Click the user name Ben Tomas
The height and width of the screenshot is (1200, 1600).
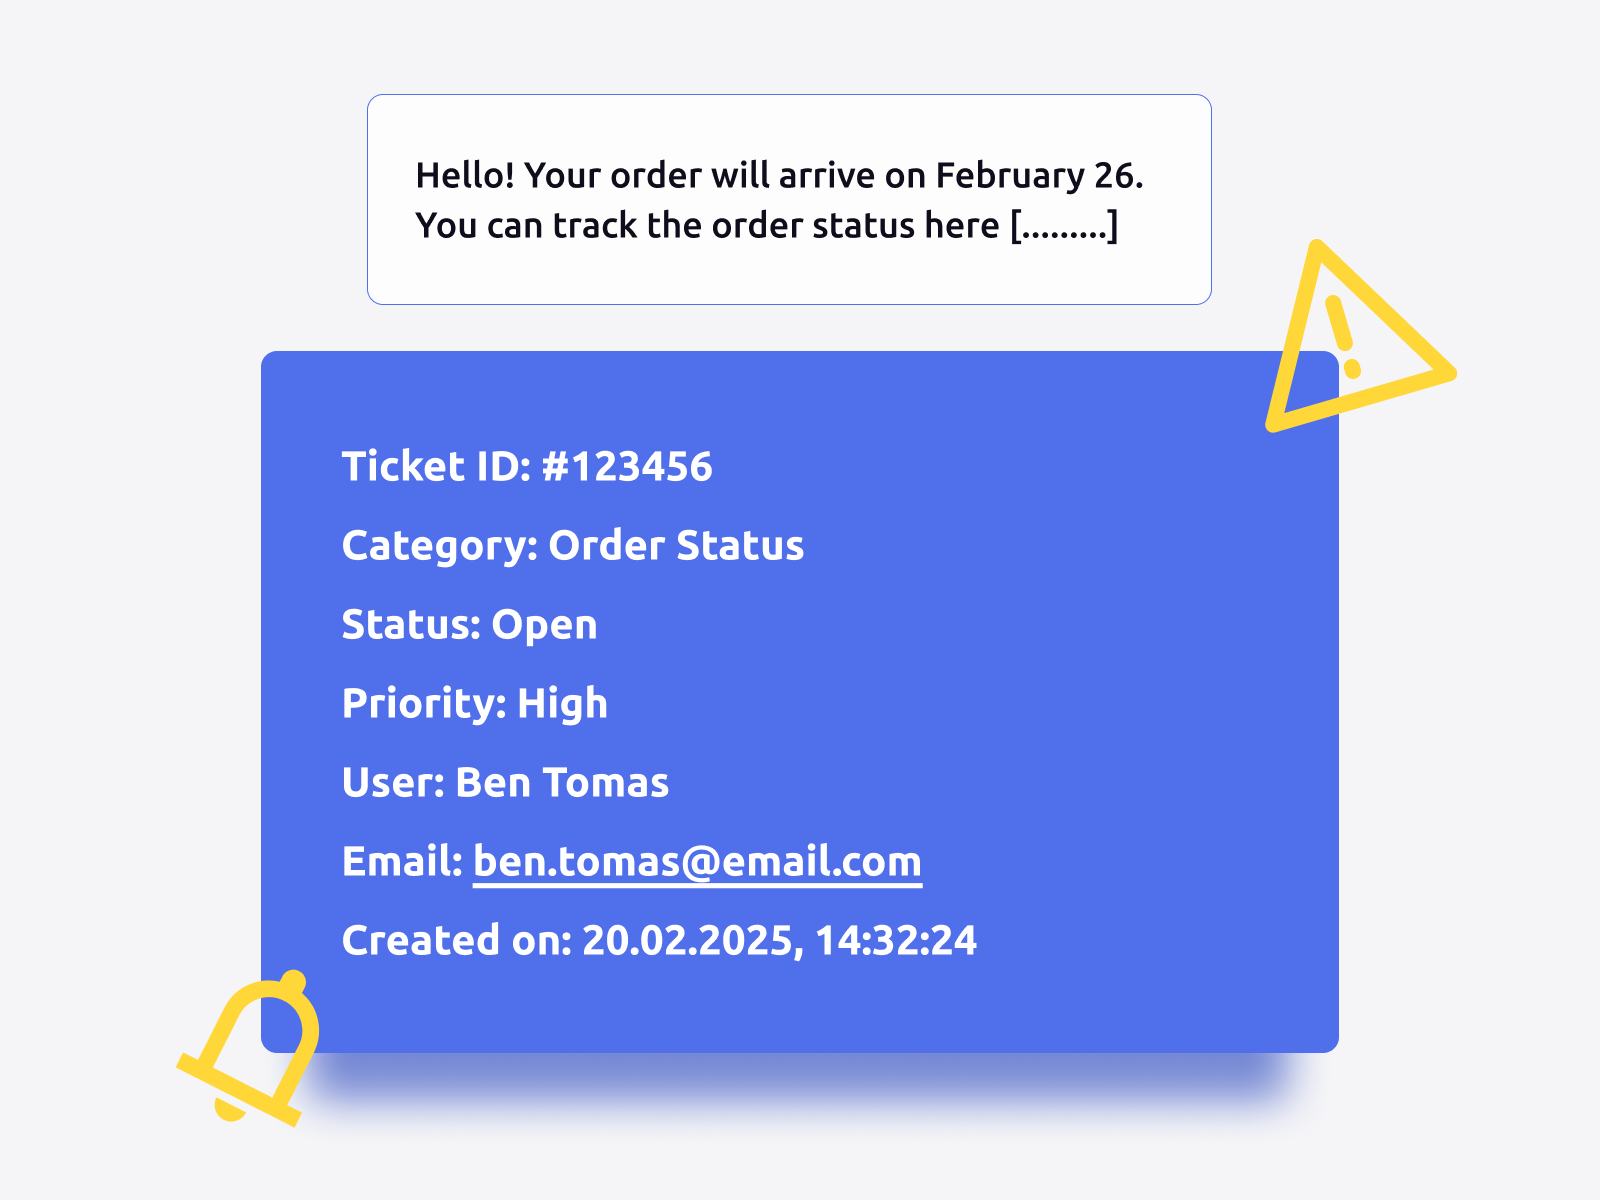tap(562, 783)
